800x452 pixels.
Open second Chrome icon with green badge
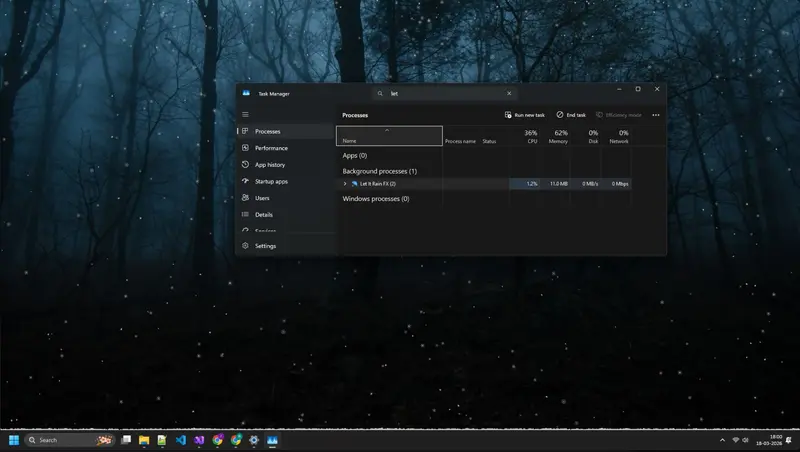pyautogui.click(x=236, y=440)
